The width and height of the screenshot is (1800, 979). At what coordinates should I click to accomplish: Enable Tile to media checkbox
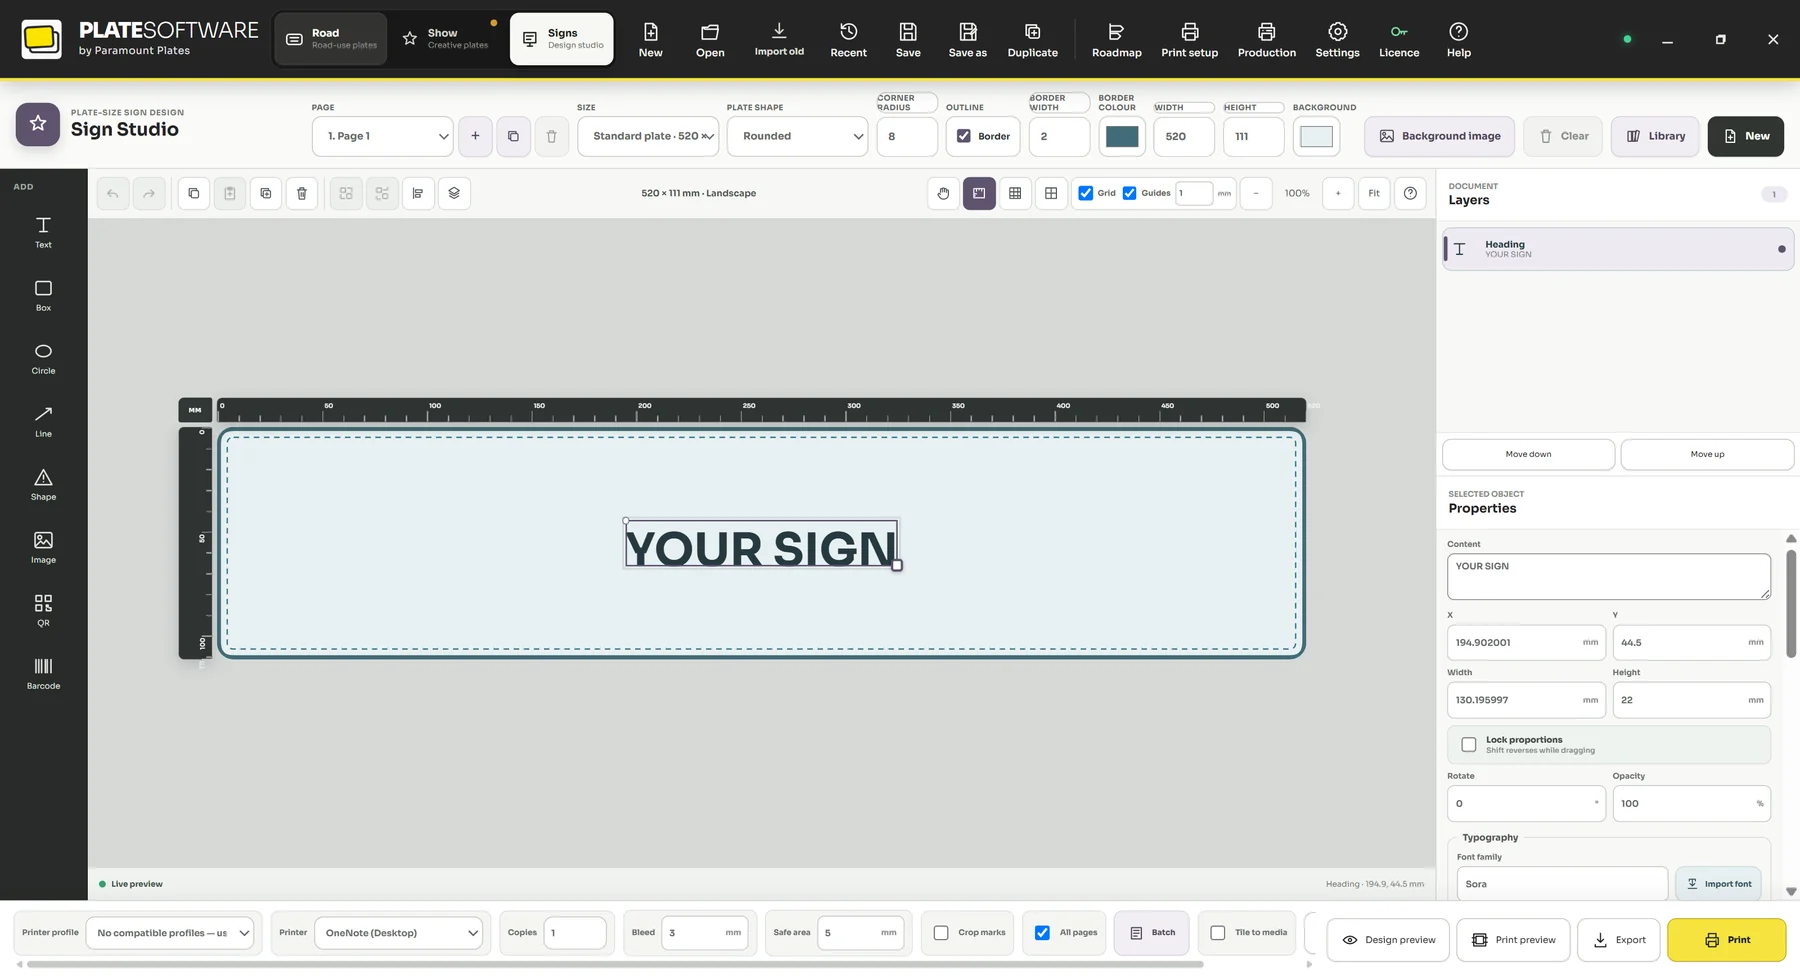pos(1217,933)
